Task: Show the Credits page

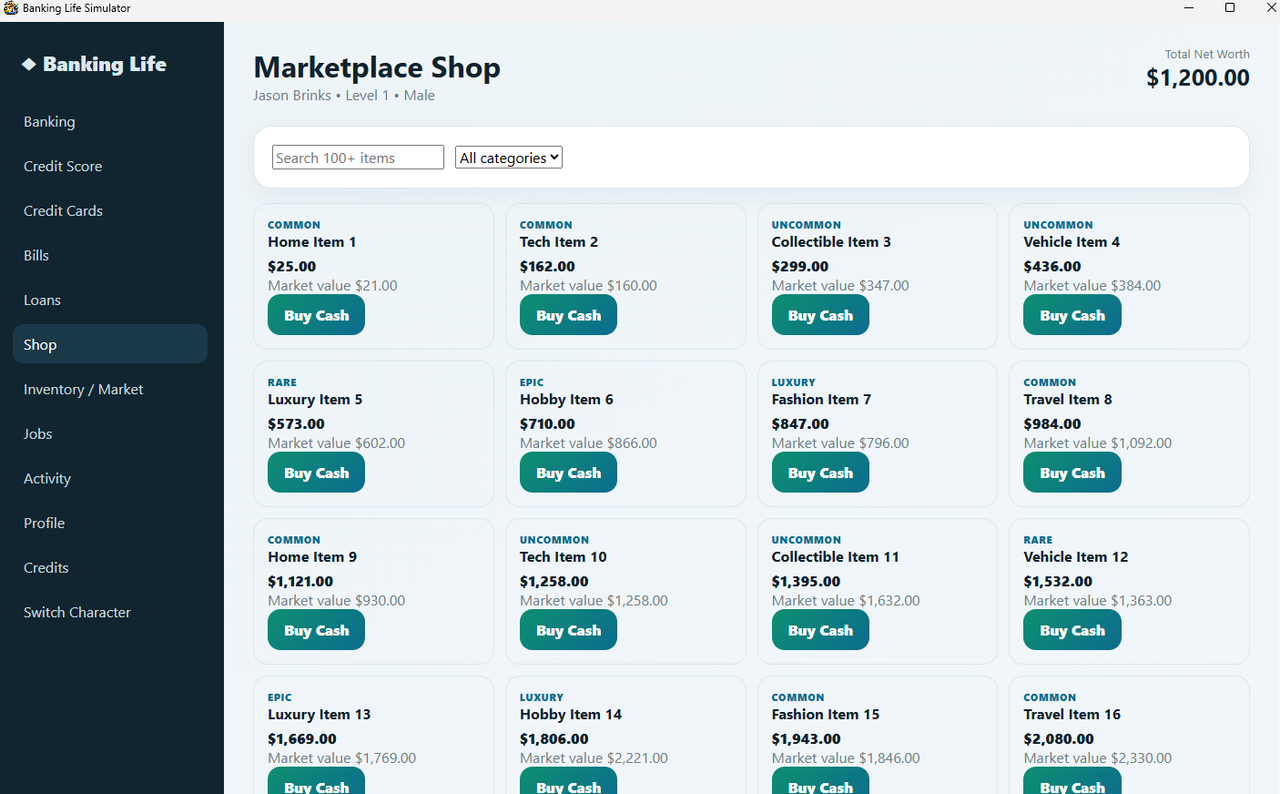Action: click(x=110, y=567)
